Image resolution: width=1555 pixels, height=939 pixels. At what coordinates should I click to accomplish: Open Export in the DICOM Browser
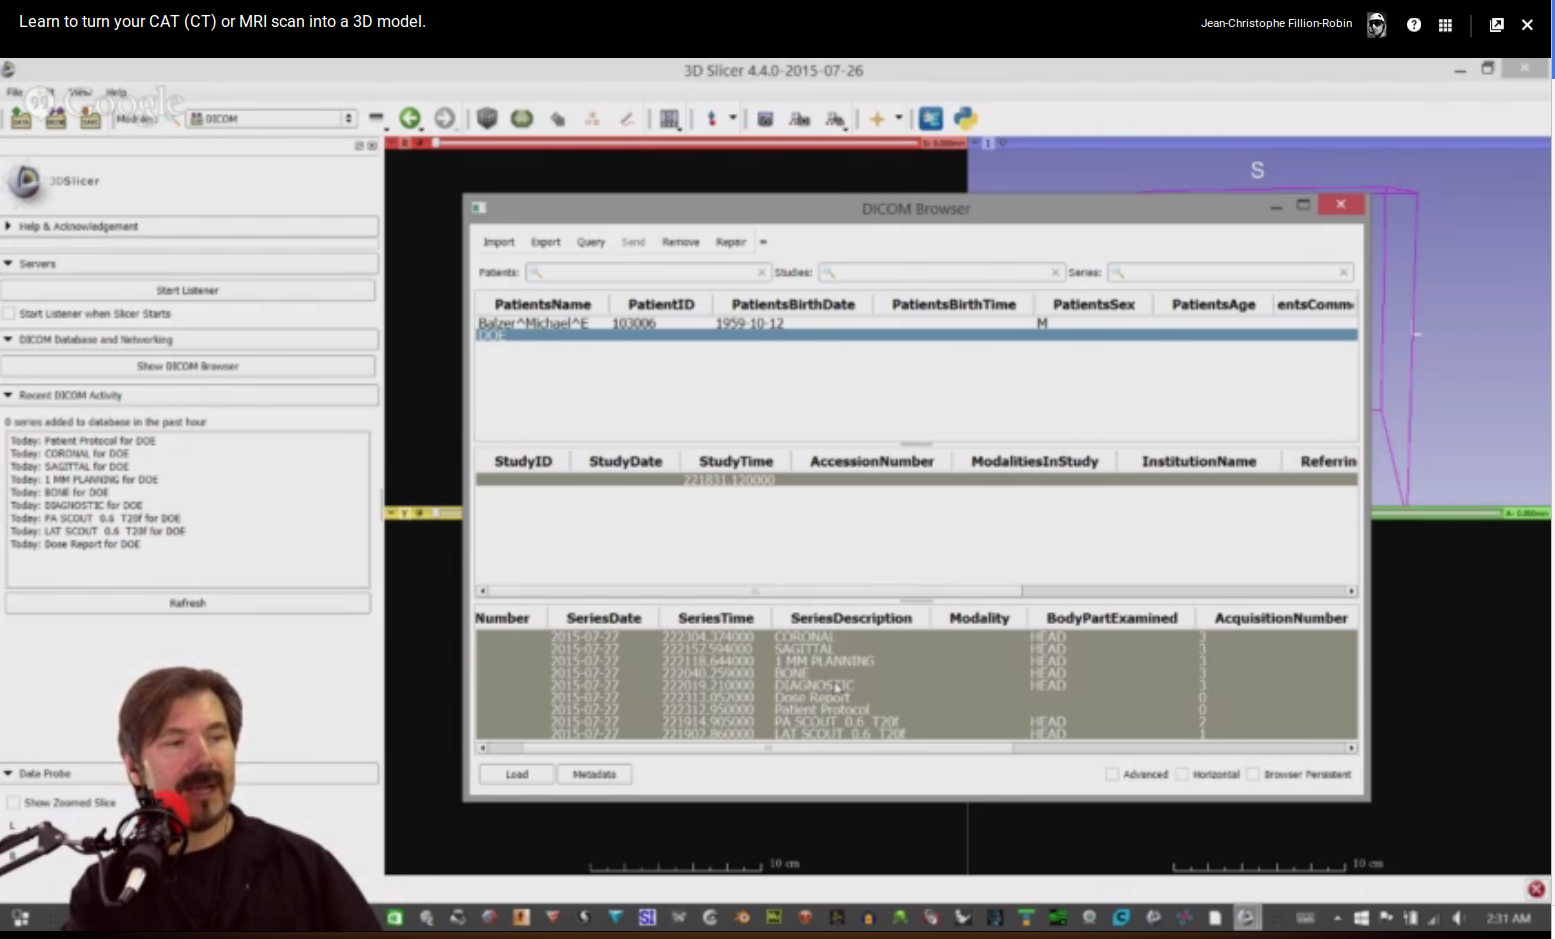click(545, 242)
